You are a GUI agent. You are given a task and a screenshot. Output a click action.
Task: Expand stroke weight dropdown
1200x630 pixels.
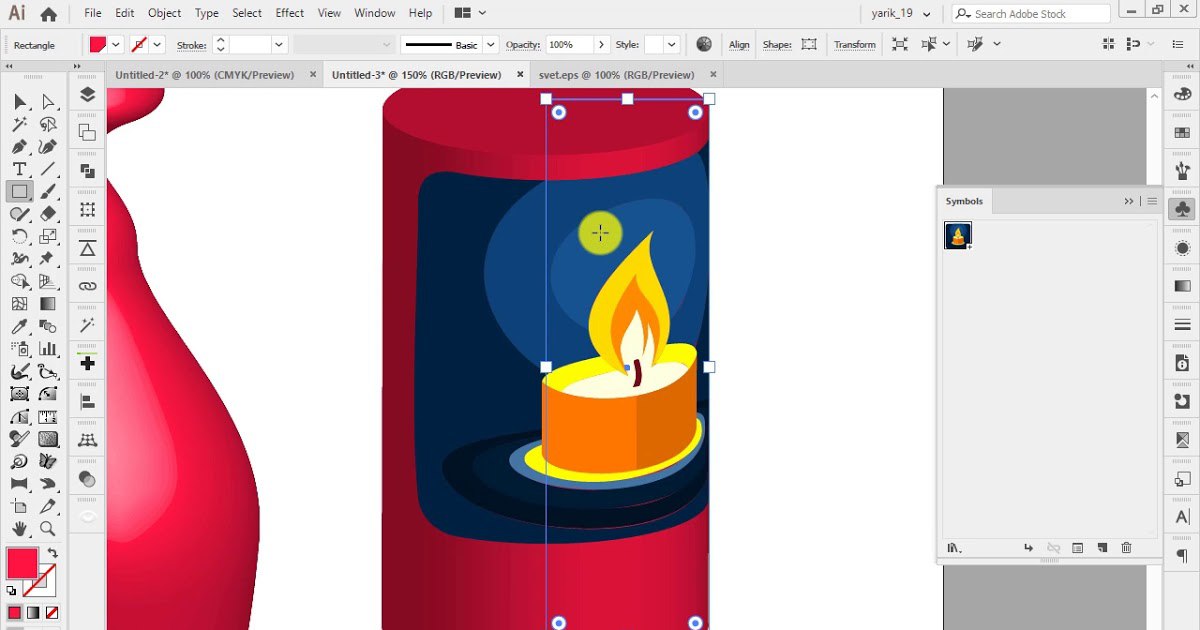click(x=279, y=45)
